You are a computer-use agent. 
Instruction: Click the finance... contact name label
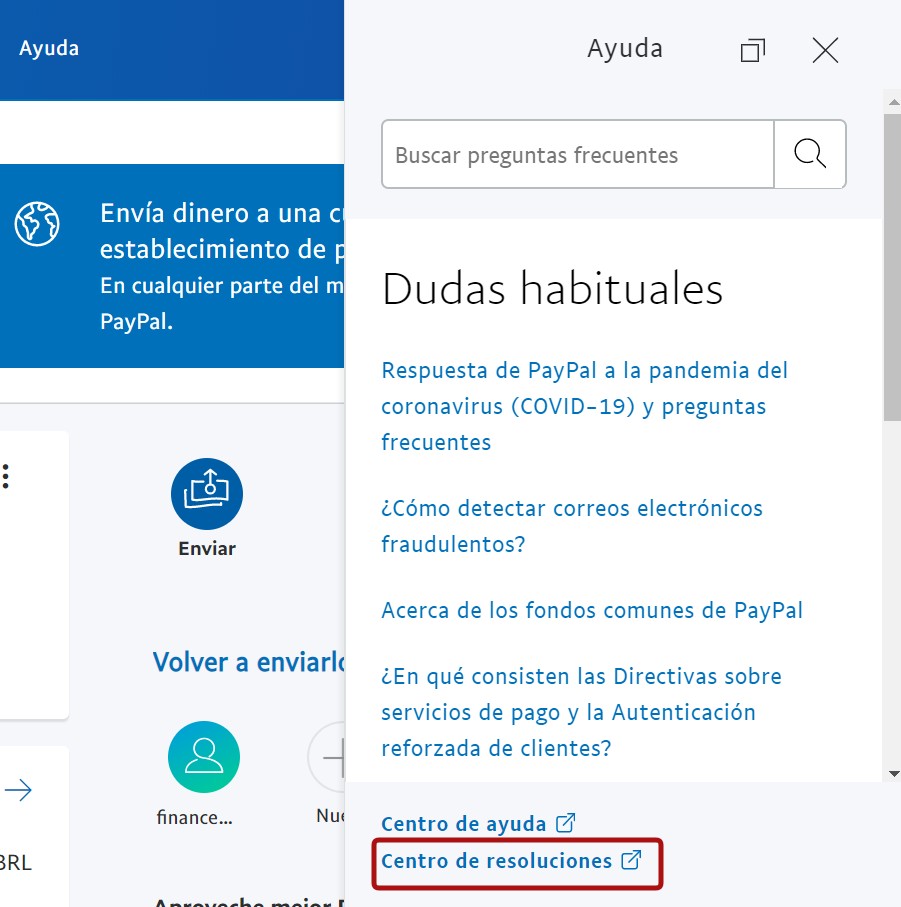pyautogui.click(x=194, y=817)
